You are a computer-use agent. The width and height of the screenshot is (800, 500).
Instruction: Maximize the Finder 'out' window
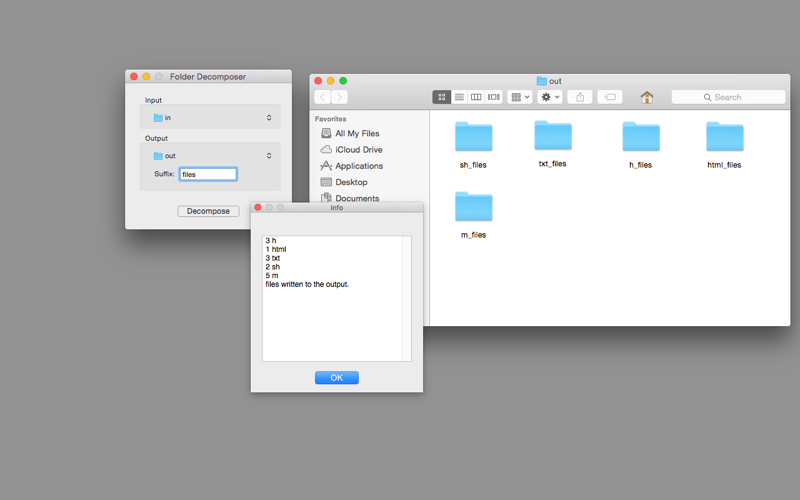(343, 81)
